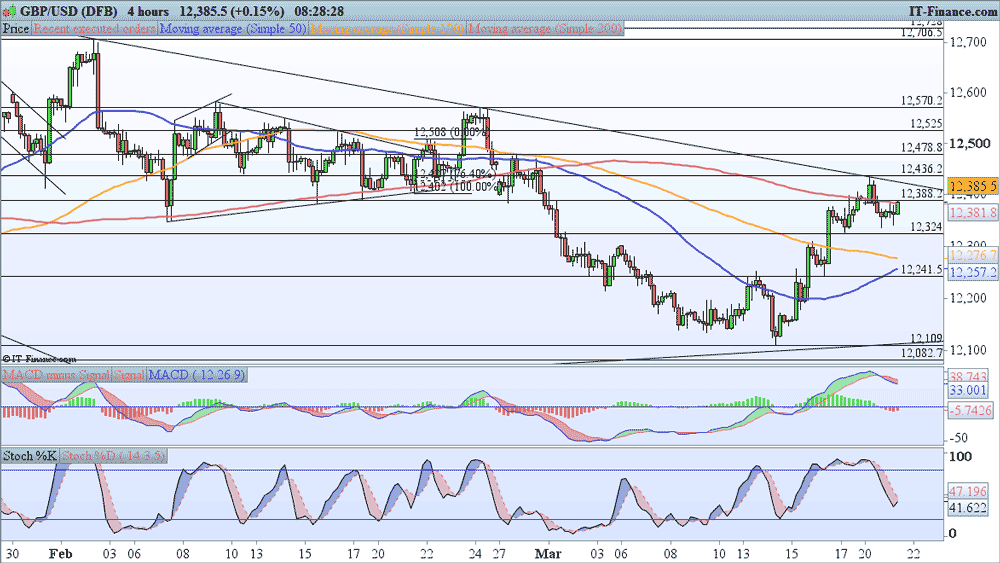Click the Mar month label on time axis
This screenshot has height=563, width=1000.
click(x=548, y=553)
